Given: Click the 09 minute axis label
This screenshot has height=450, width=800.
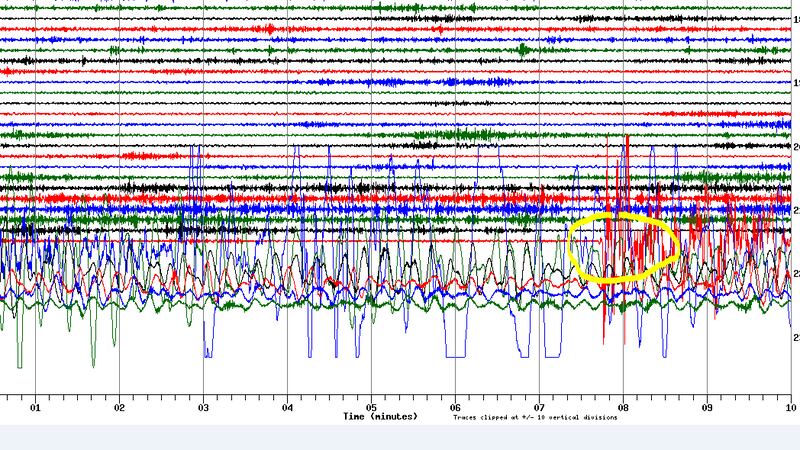Looking at the screenshot, I should (x=707, y=407).
